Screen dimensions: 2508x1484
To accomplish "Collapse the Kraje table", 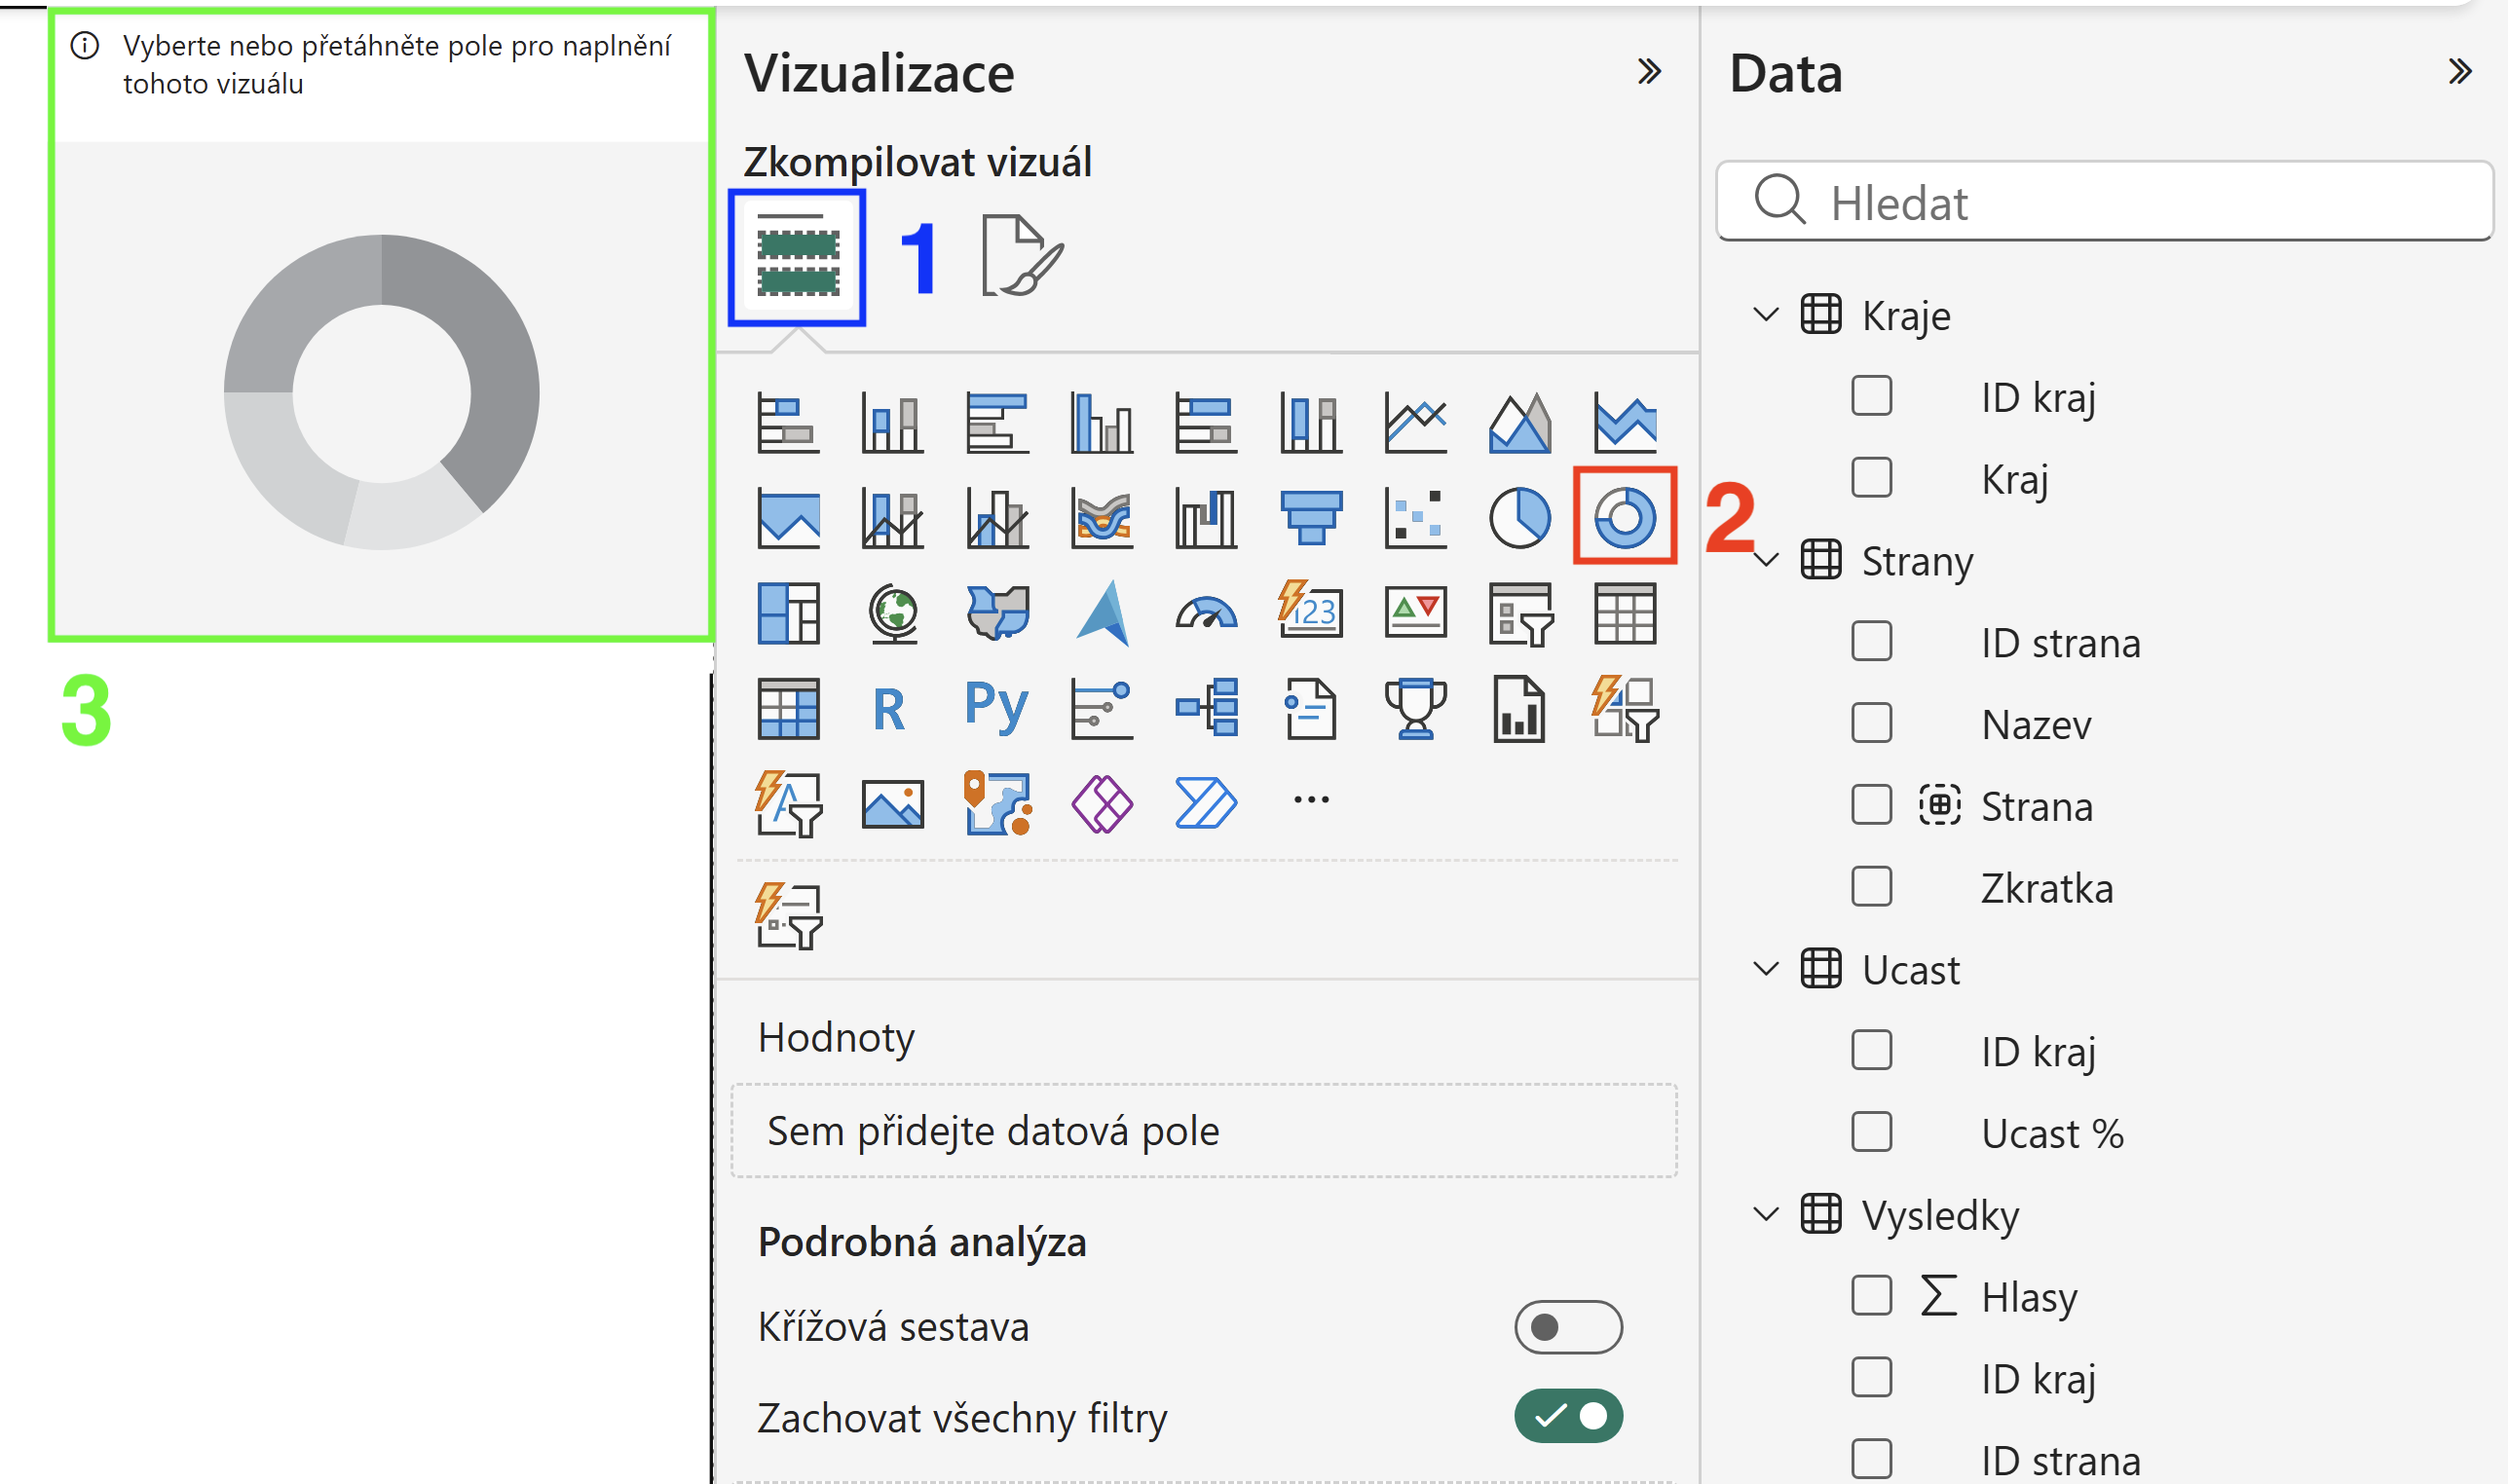I will pos(1766,315).
